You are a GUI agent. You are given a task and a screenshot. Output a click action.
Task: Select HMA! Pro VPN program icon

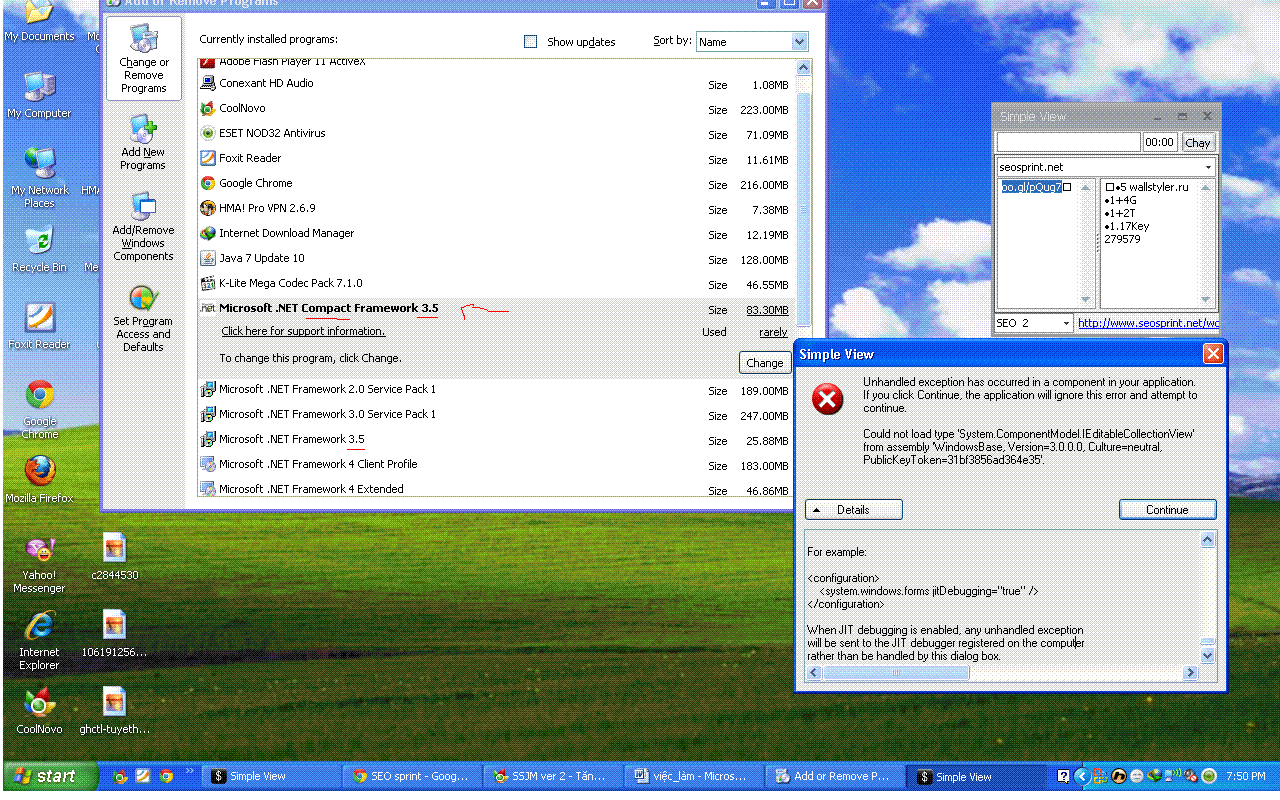click(x=208, y=209)
